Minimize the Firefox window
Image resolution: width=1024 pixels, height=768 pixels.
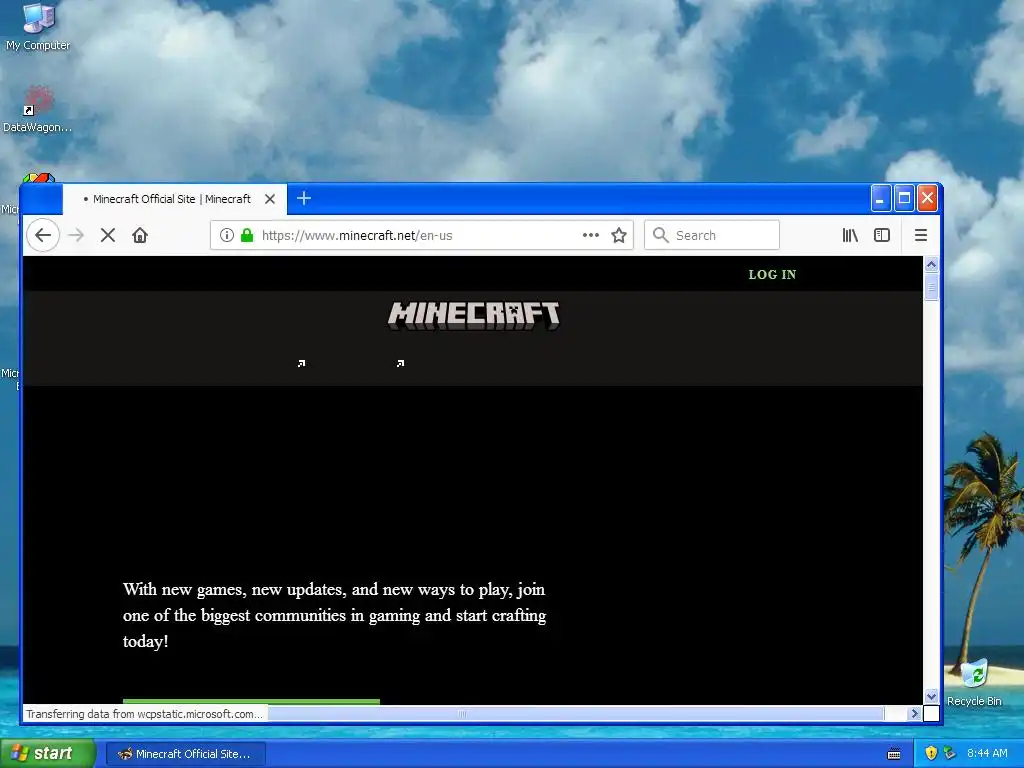(x=880, y=198)
